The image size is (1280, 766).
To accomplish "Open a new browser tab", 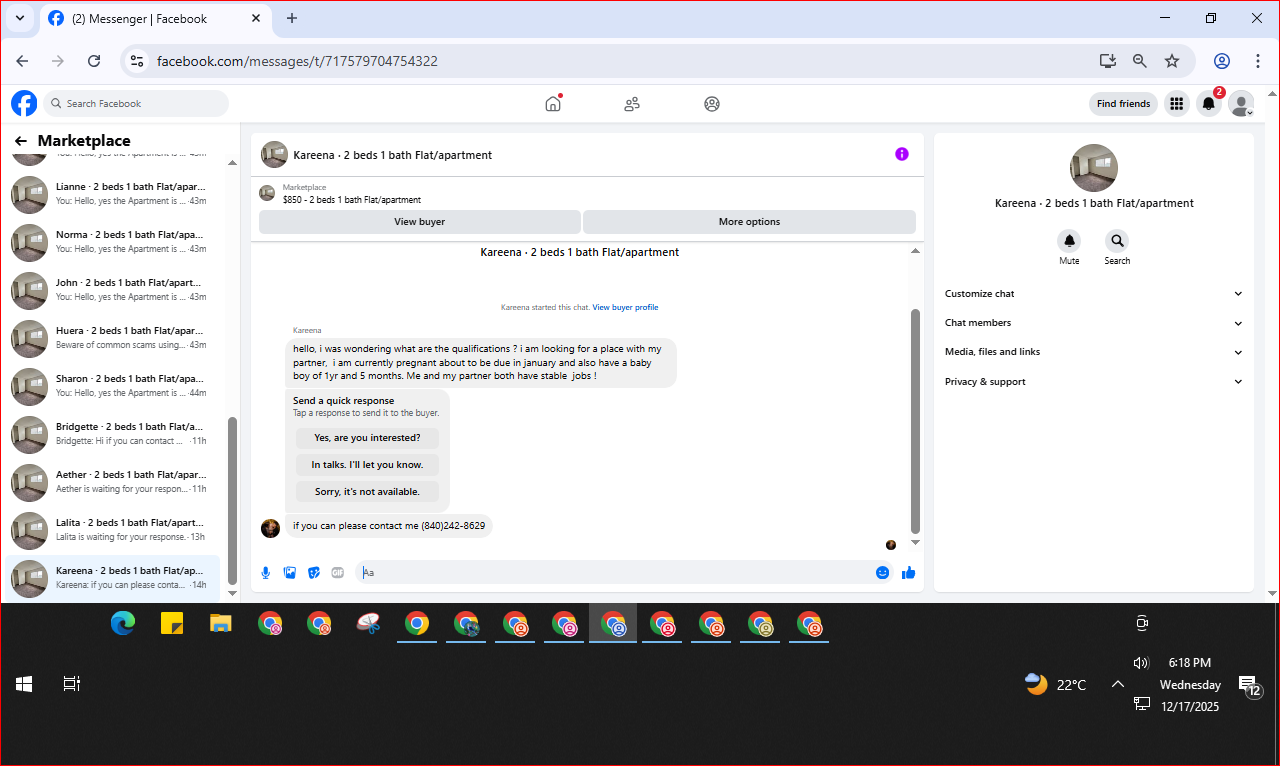I will [x=292, y=18].
